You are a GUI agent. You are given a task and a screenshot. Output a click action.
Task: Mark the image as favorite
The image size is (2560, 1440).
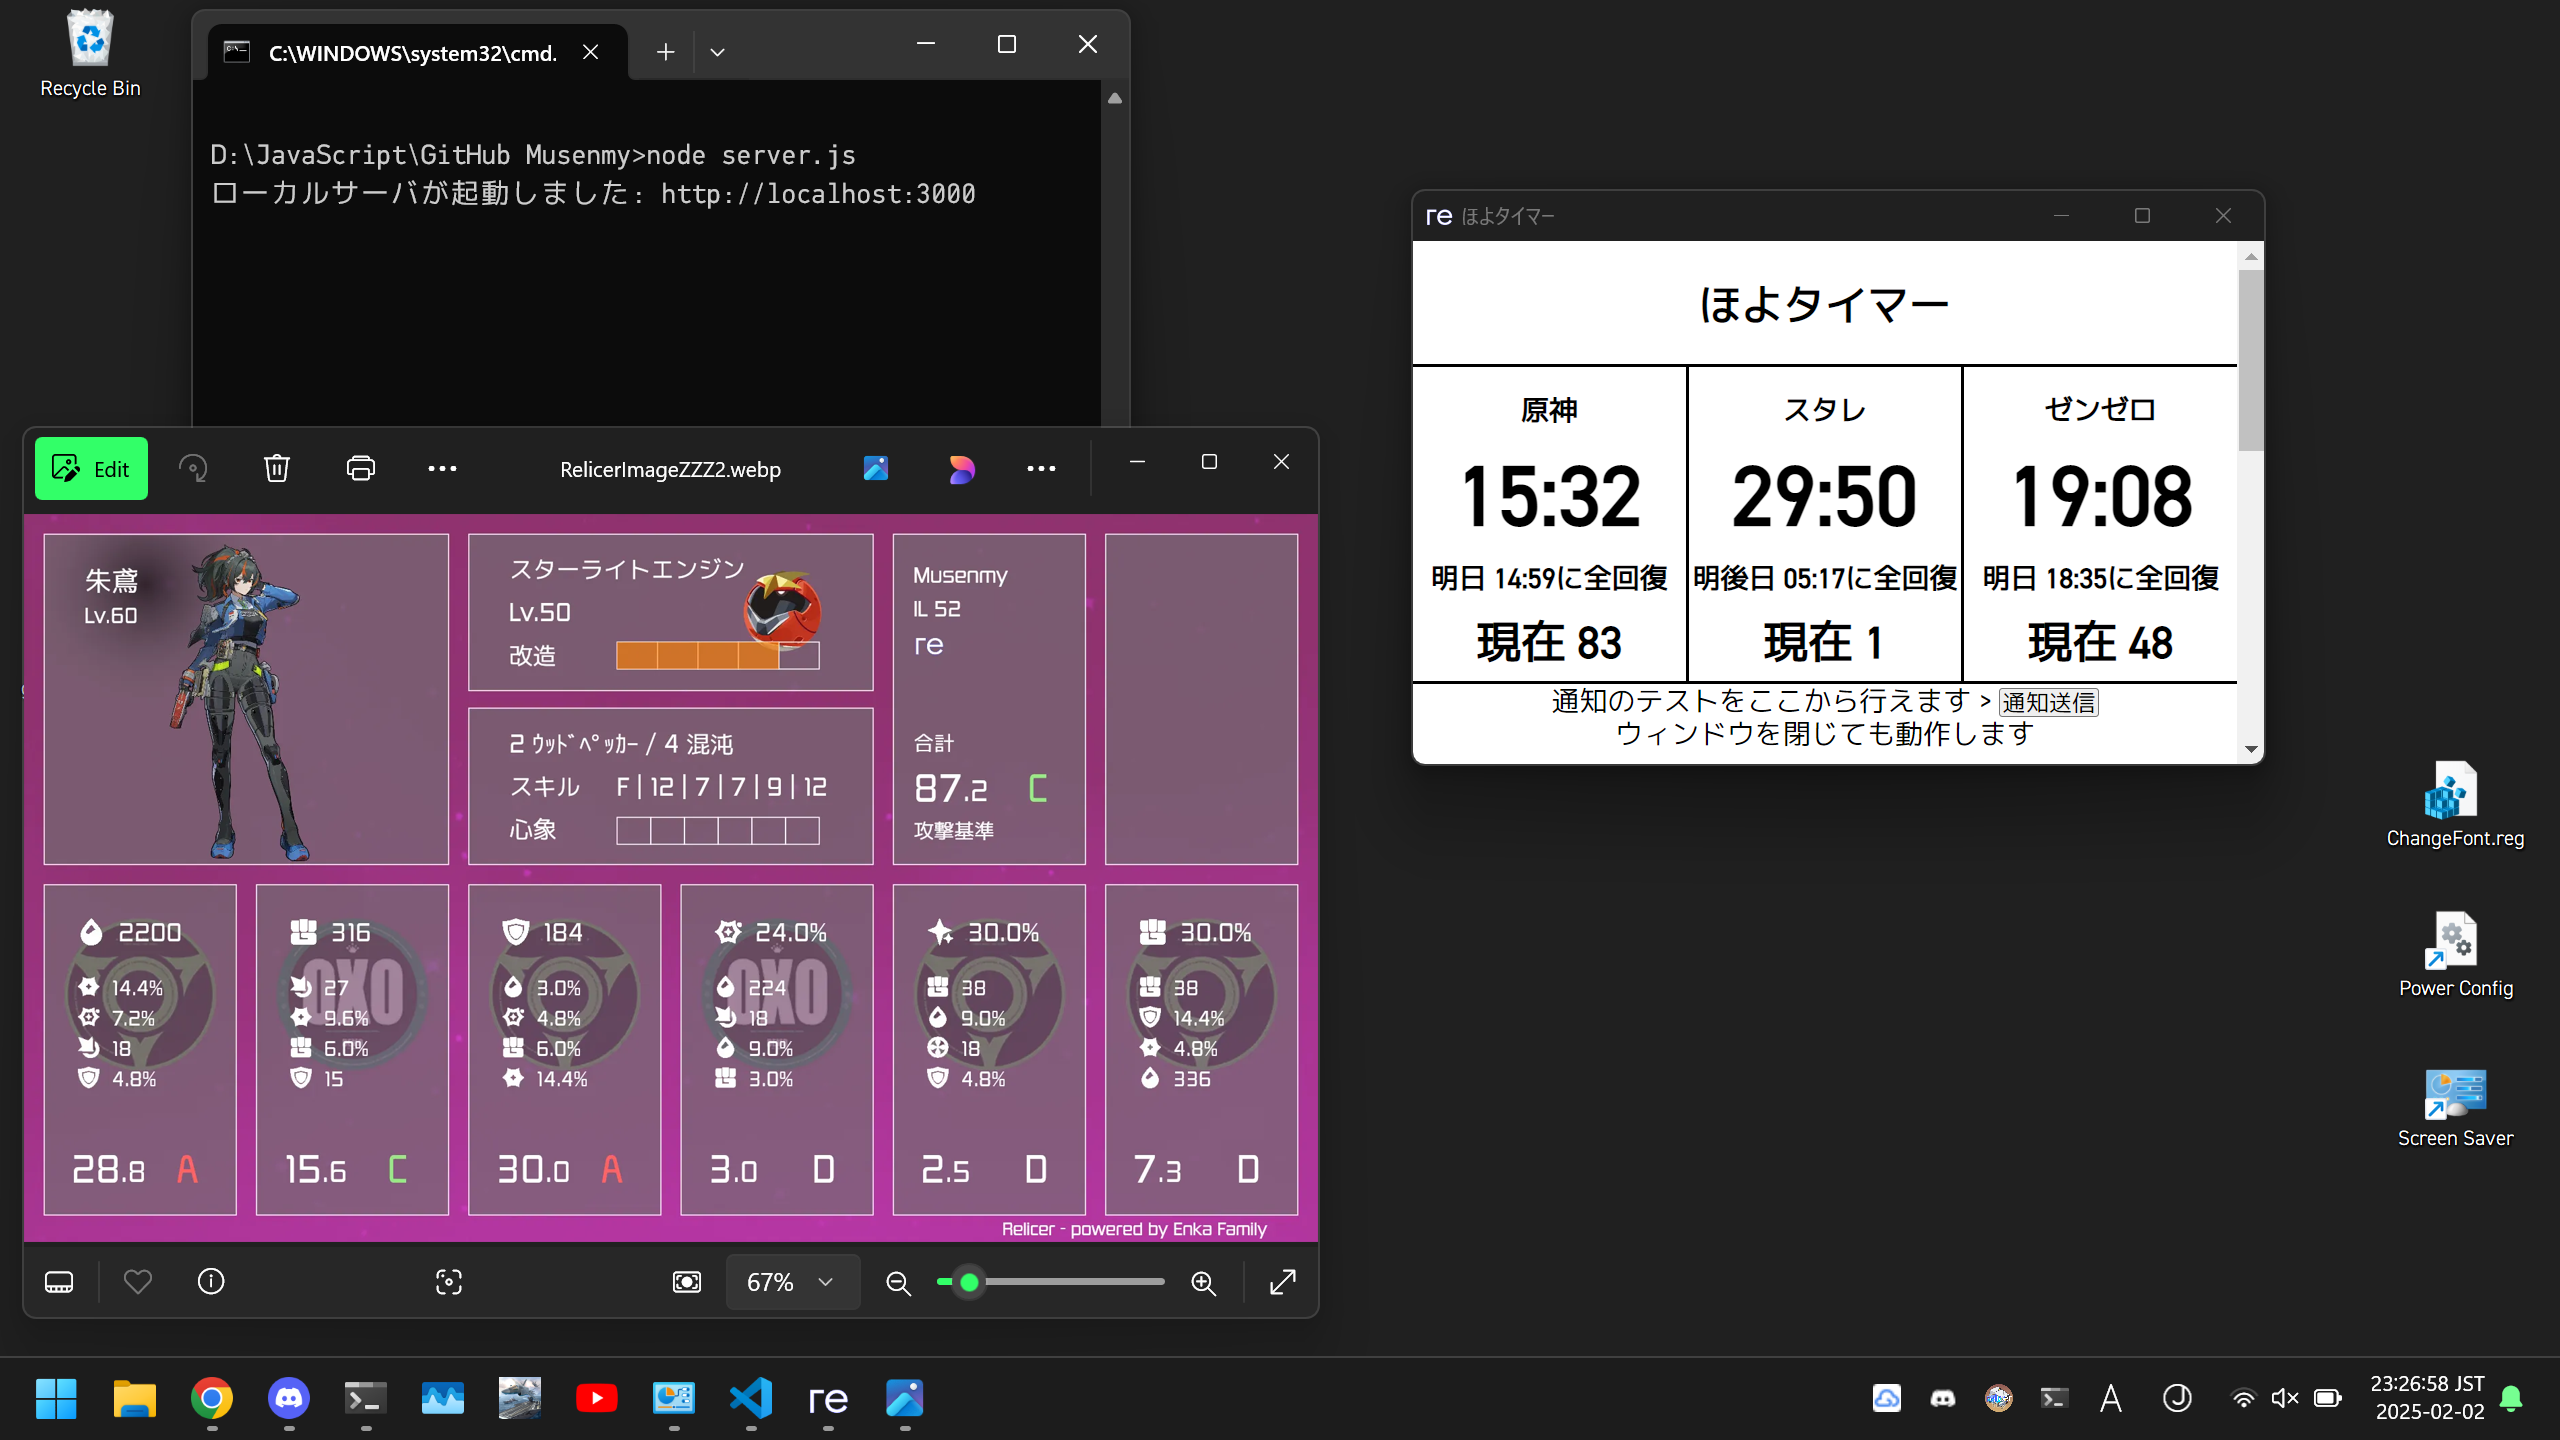pyautogui.click(x=137, y=1282)
